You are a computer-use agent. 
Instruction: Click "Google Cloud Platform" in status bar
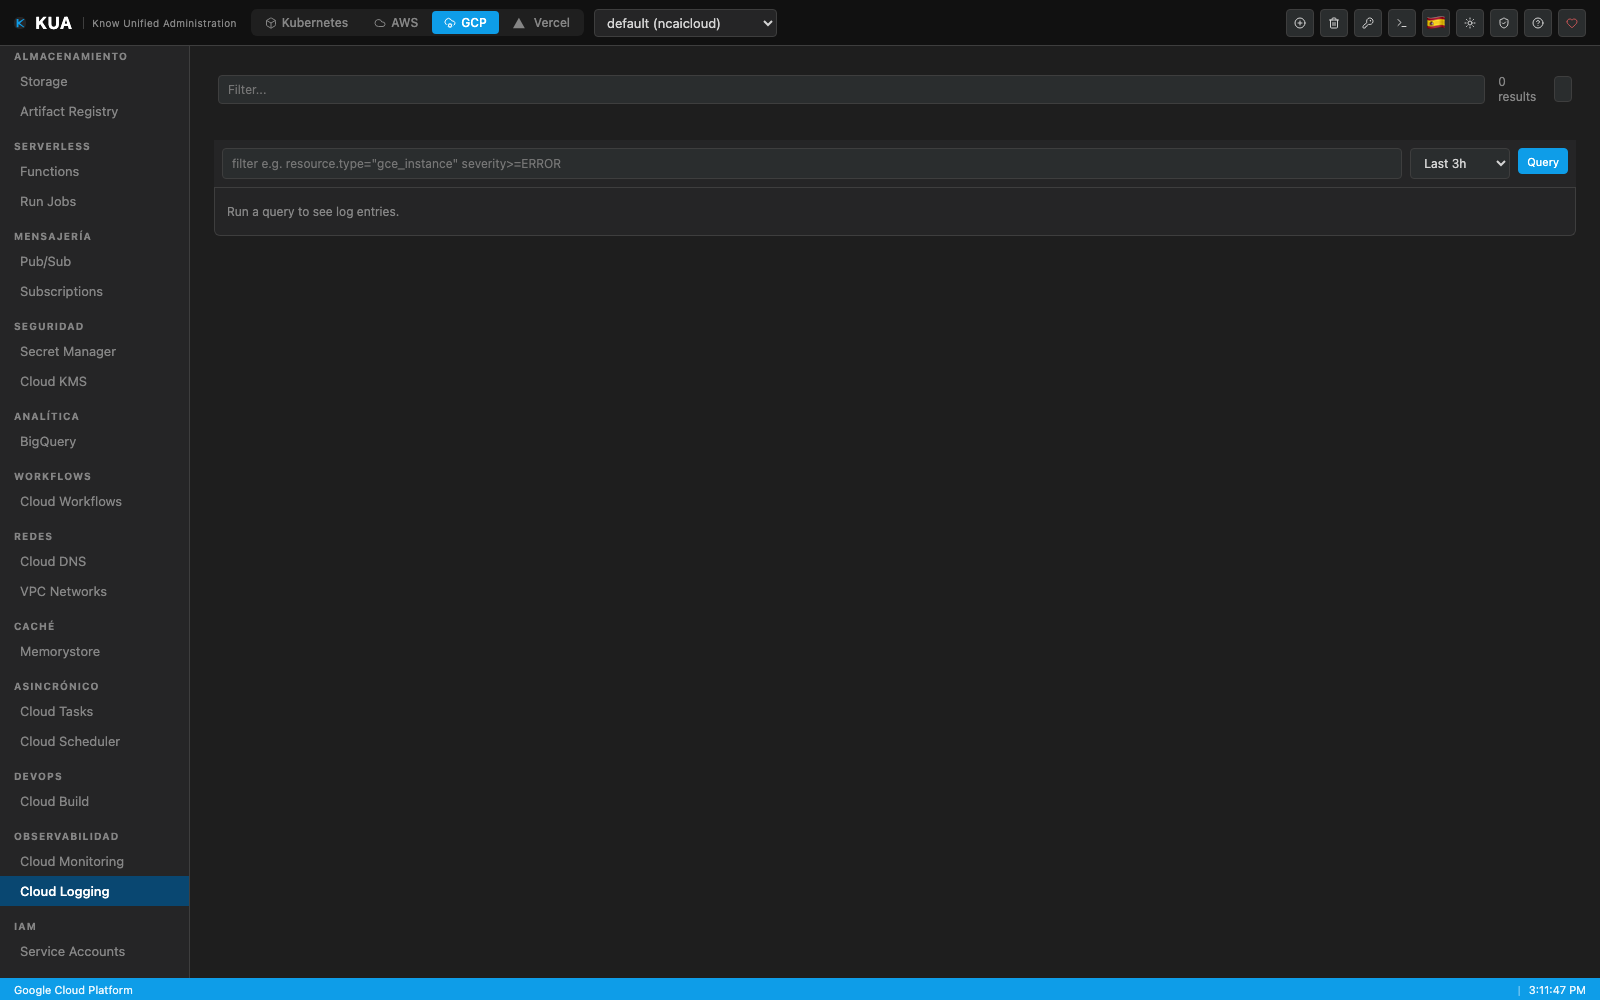tap(73, 990)
